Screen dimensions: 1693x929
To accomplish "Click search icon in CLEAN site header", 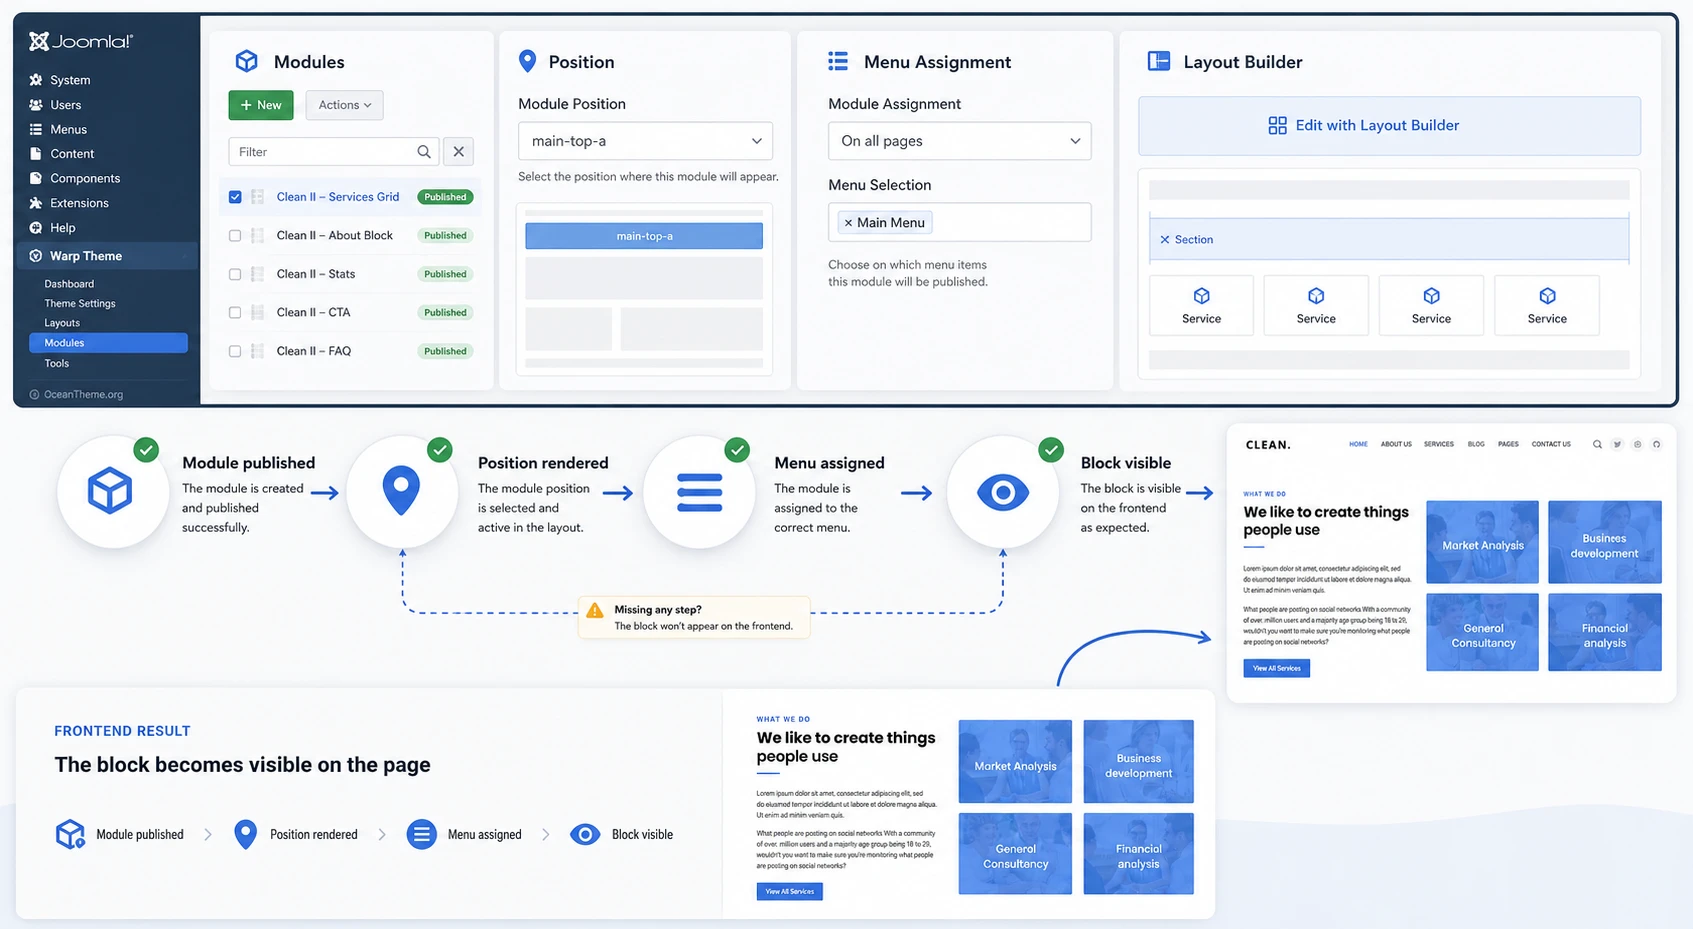I will point(1597,444).
